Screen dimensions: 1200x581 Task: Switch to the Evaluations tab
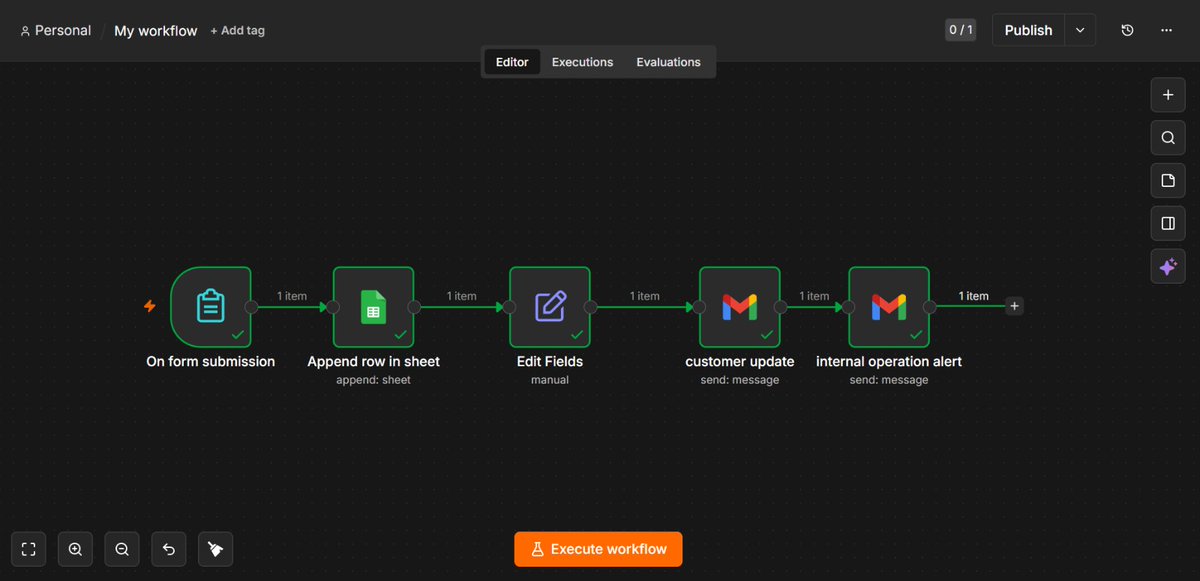tap(668, 62)
